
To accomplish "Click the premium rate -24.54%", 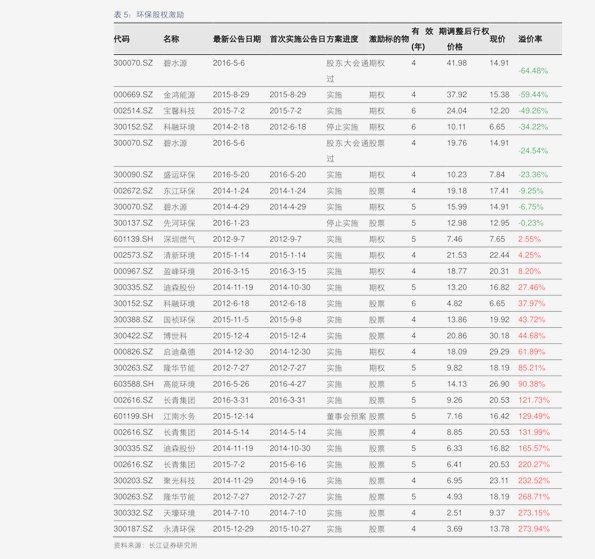I will click(533, 151).
